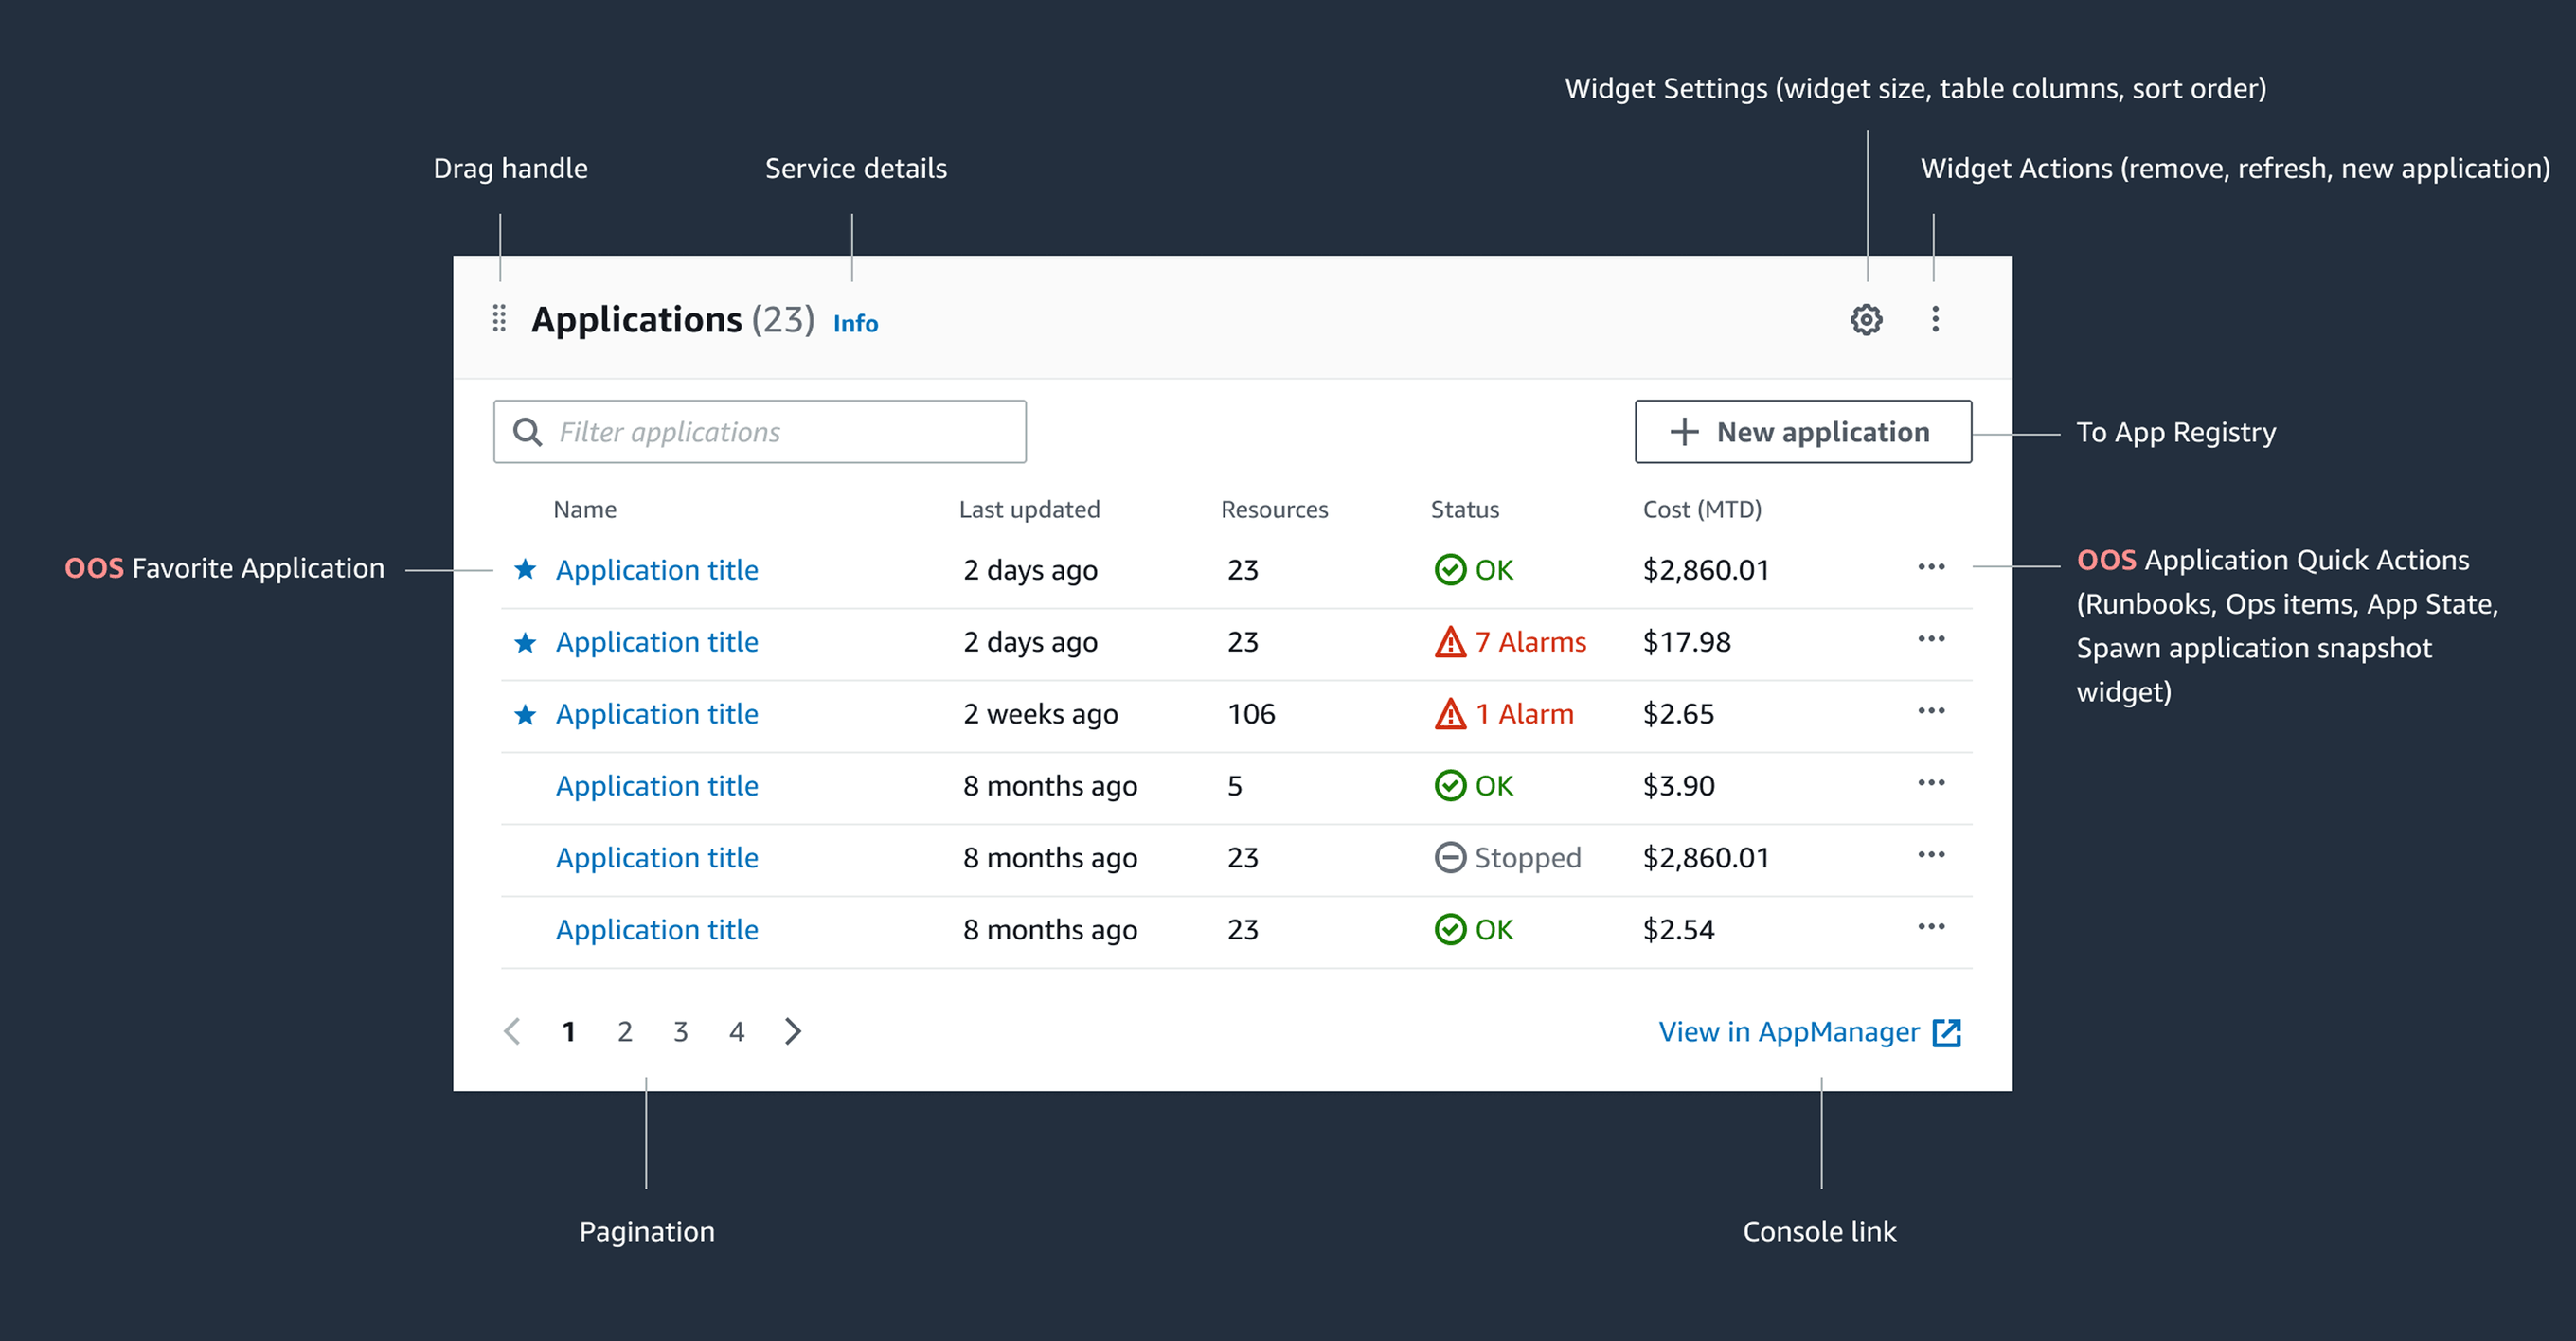Open widget actions vertical ellipsis menu
This screenshot has height=1341, width=2576.
(1935, 319)
